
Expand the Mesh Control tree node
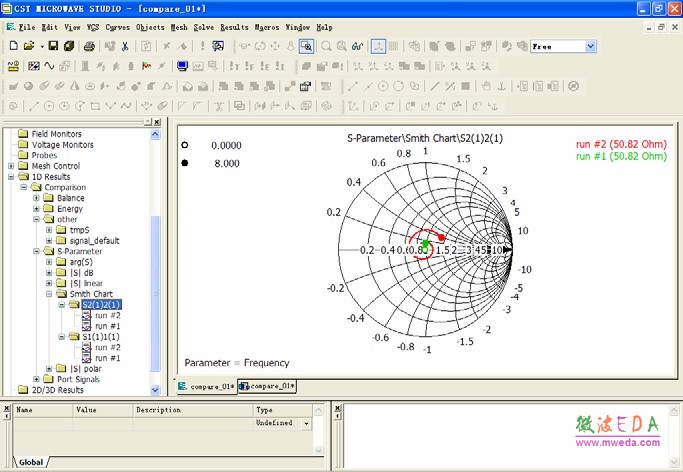pyautogui.click(x=11, y=166)
